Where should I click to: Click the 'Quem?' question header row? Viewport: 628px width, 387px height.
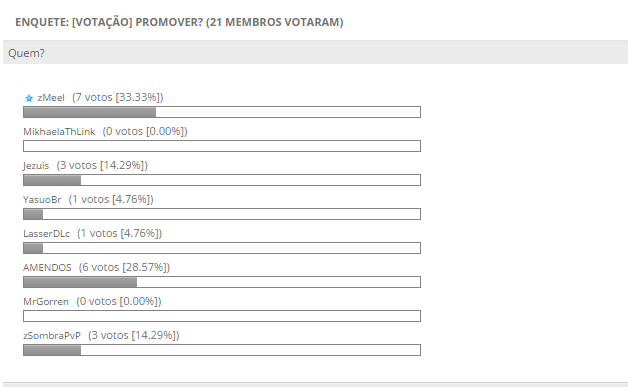click(315, 52)
